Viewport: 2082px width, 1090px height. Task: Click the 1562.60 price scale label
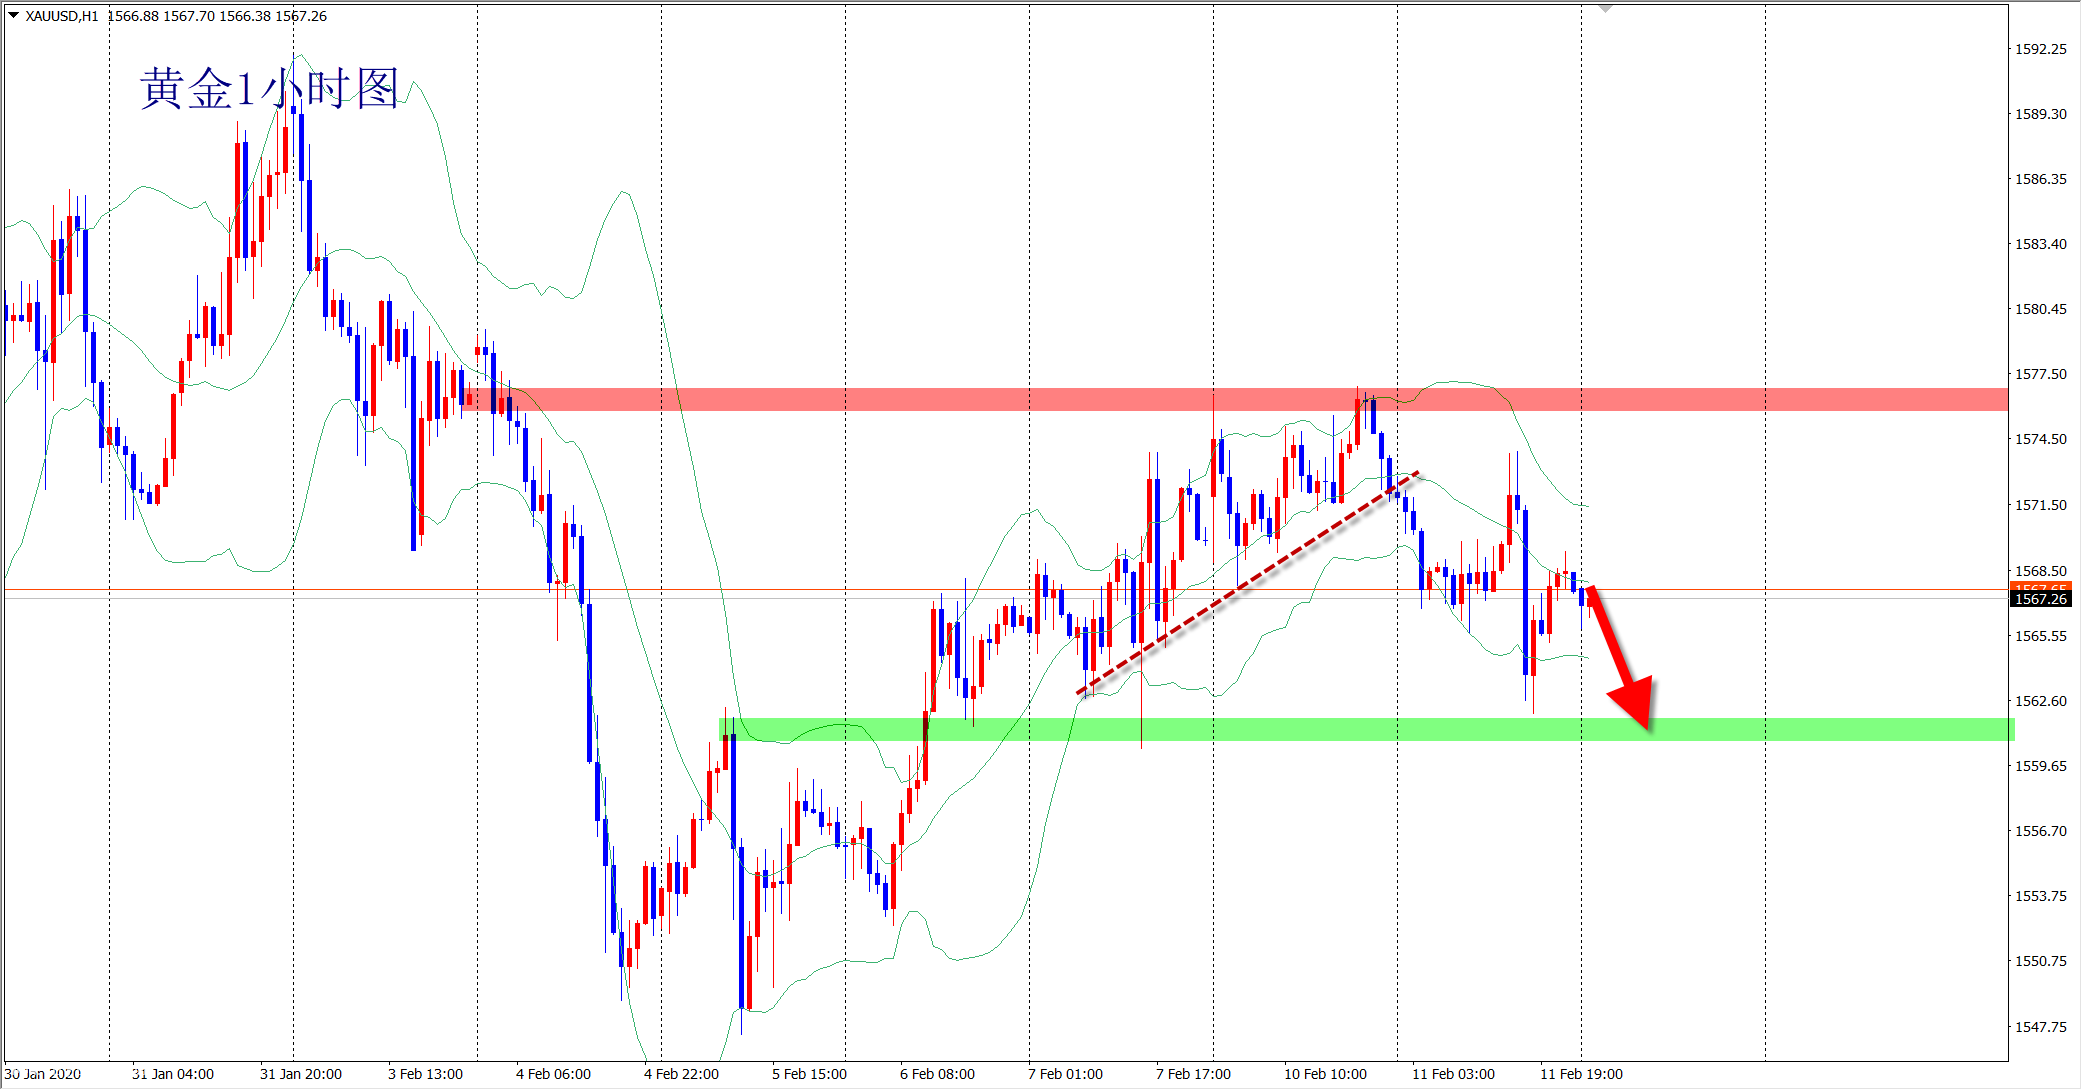2040,701
